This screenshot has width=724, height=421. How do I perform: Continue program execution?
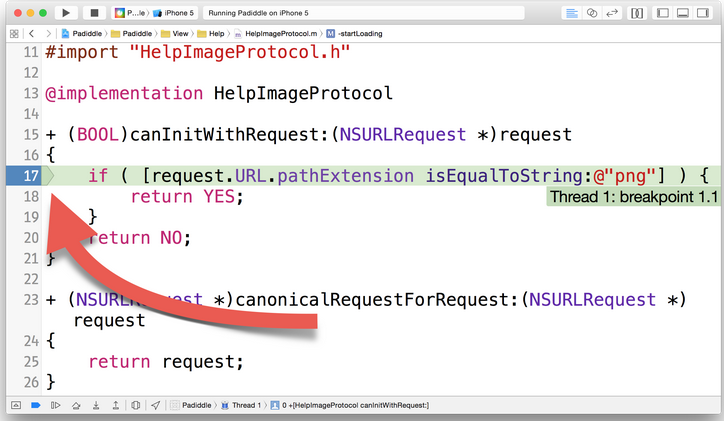(55, 405)
